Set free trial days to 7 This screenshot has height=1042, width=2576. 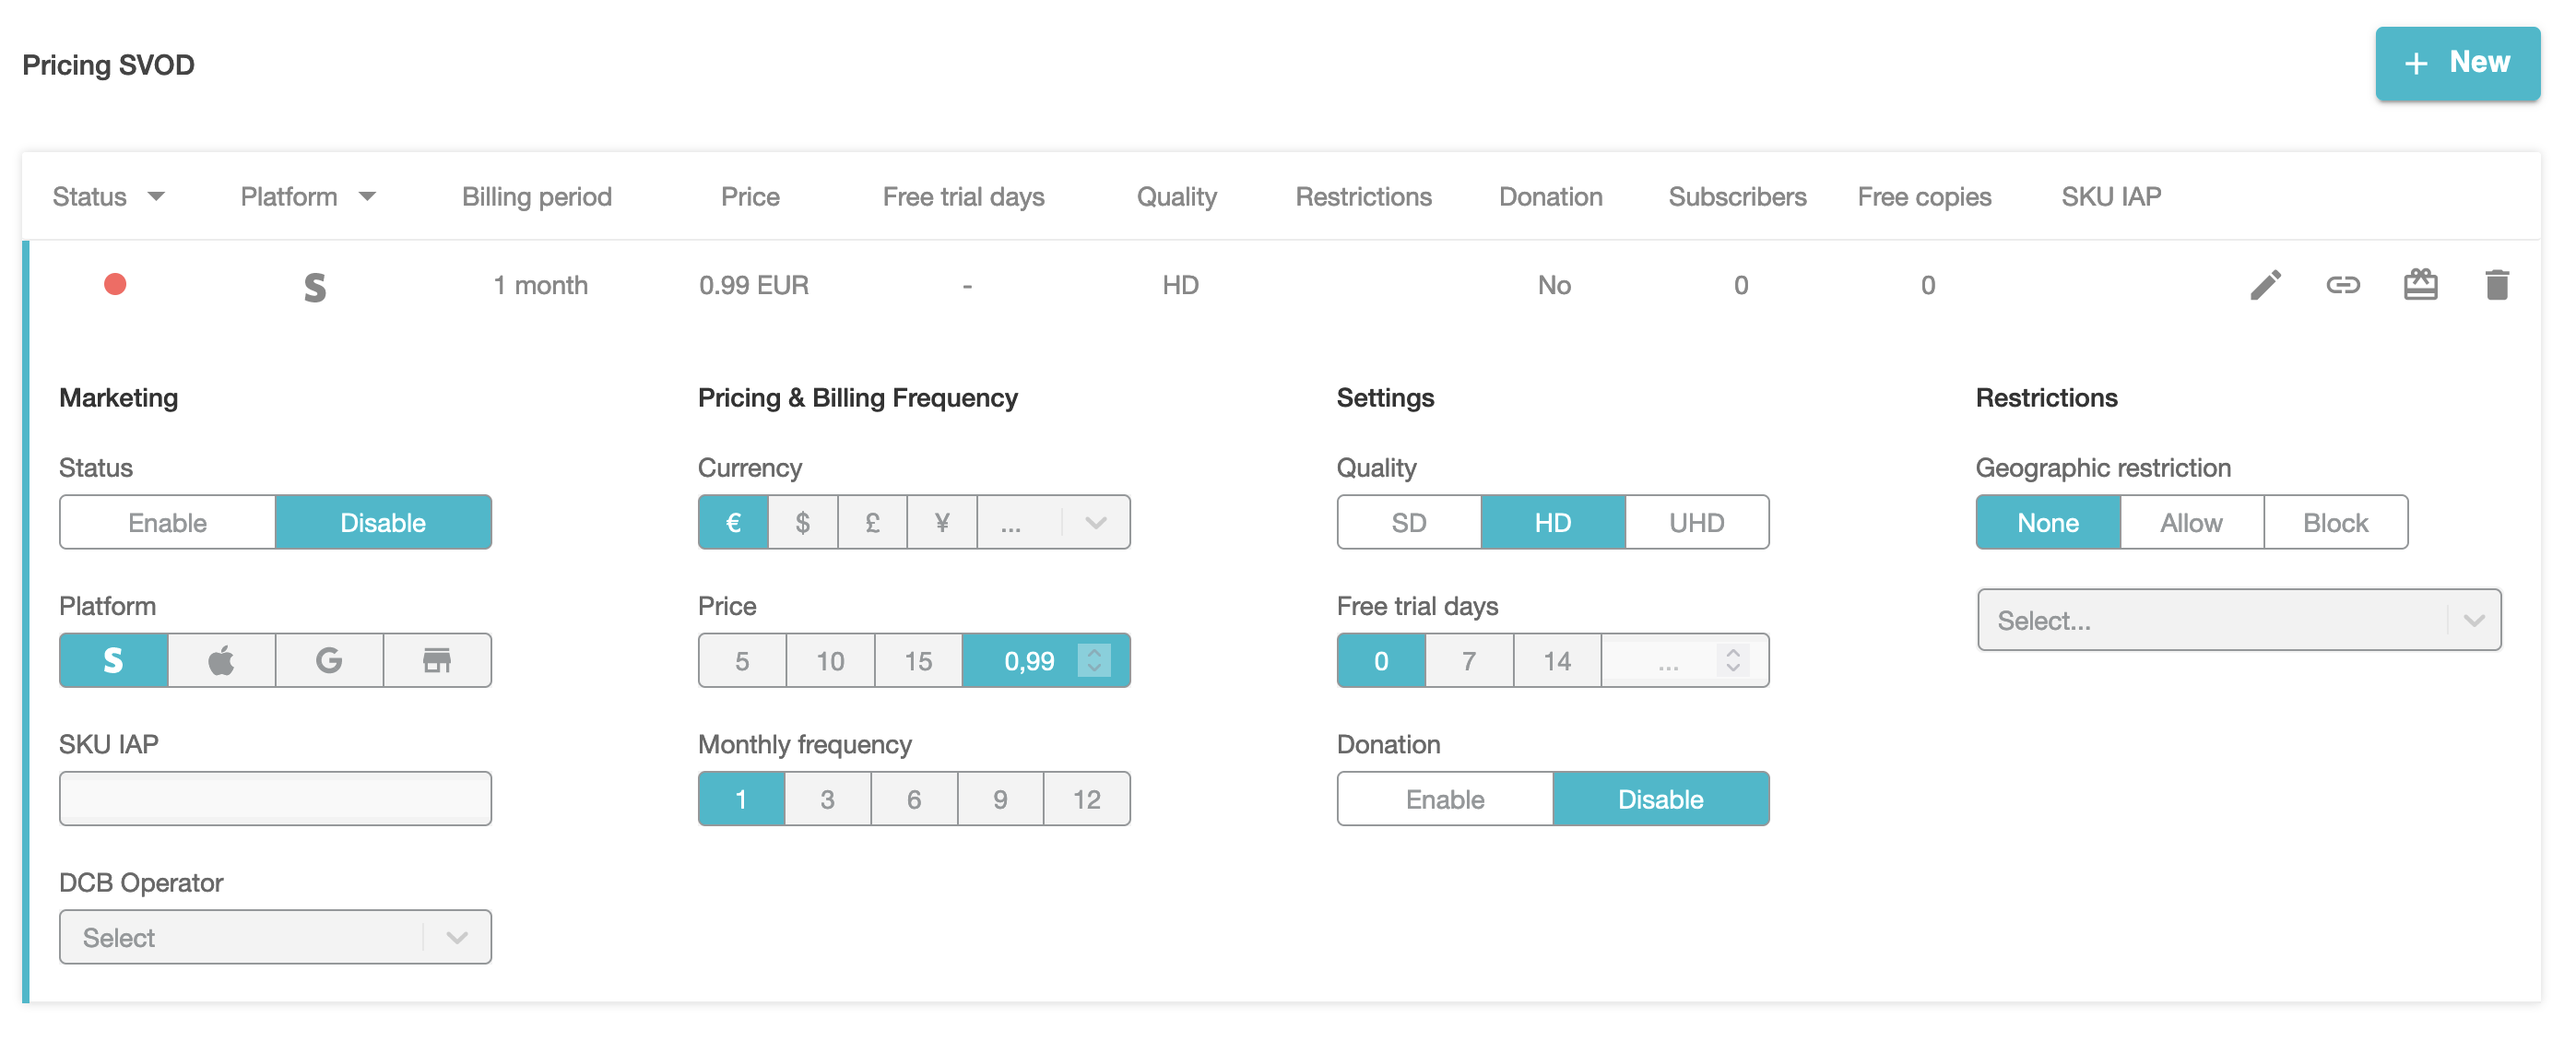pyautogui.click(x=1469, y=660)
